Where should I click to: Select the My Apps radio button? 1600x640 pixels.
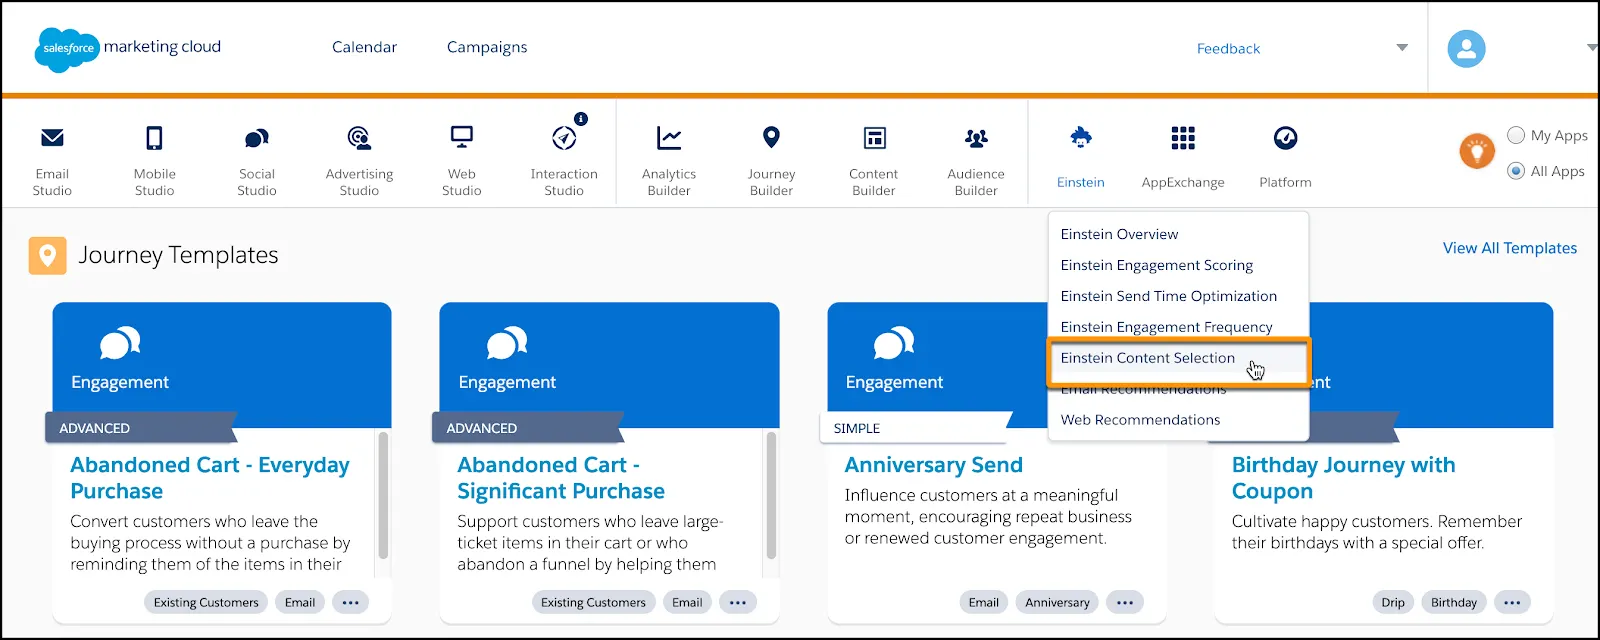pyautogui.click(x=1516, y=135)
